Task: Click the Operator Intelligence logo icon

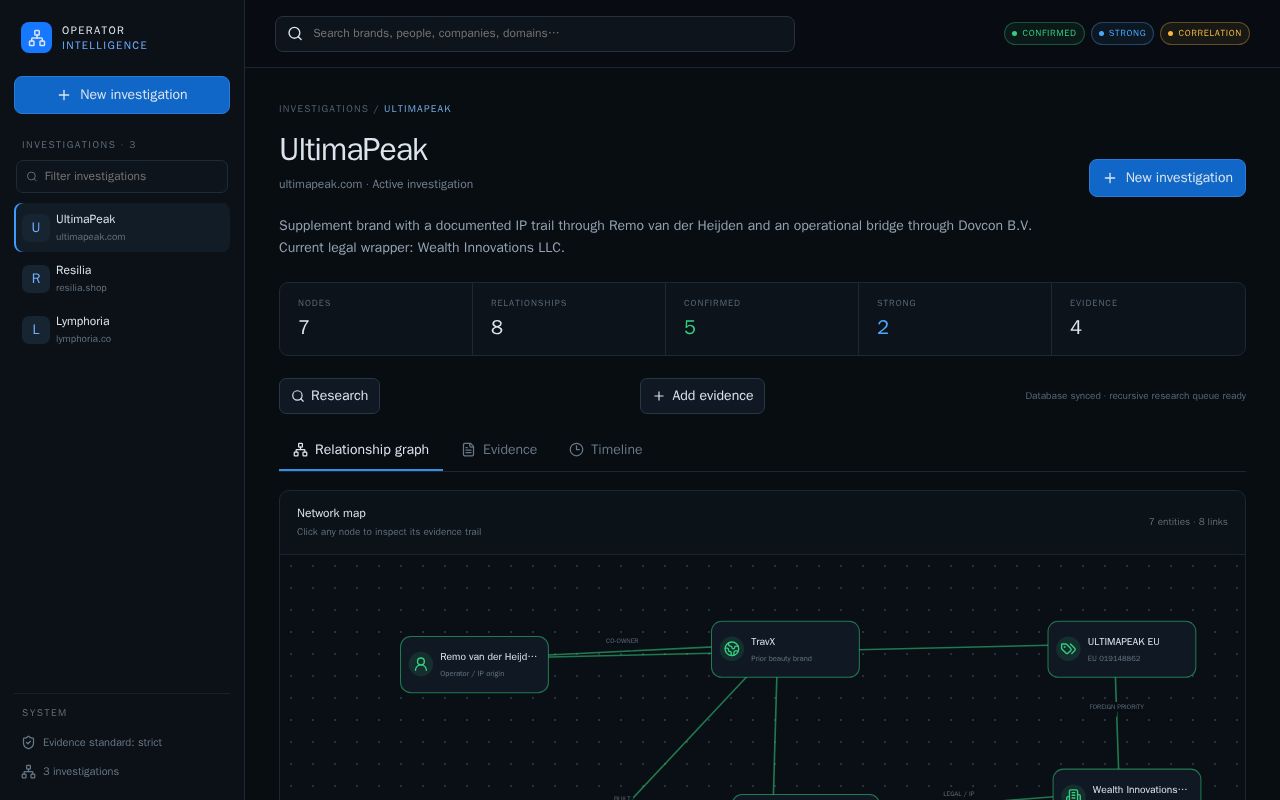Action: (36, 37)
